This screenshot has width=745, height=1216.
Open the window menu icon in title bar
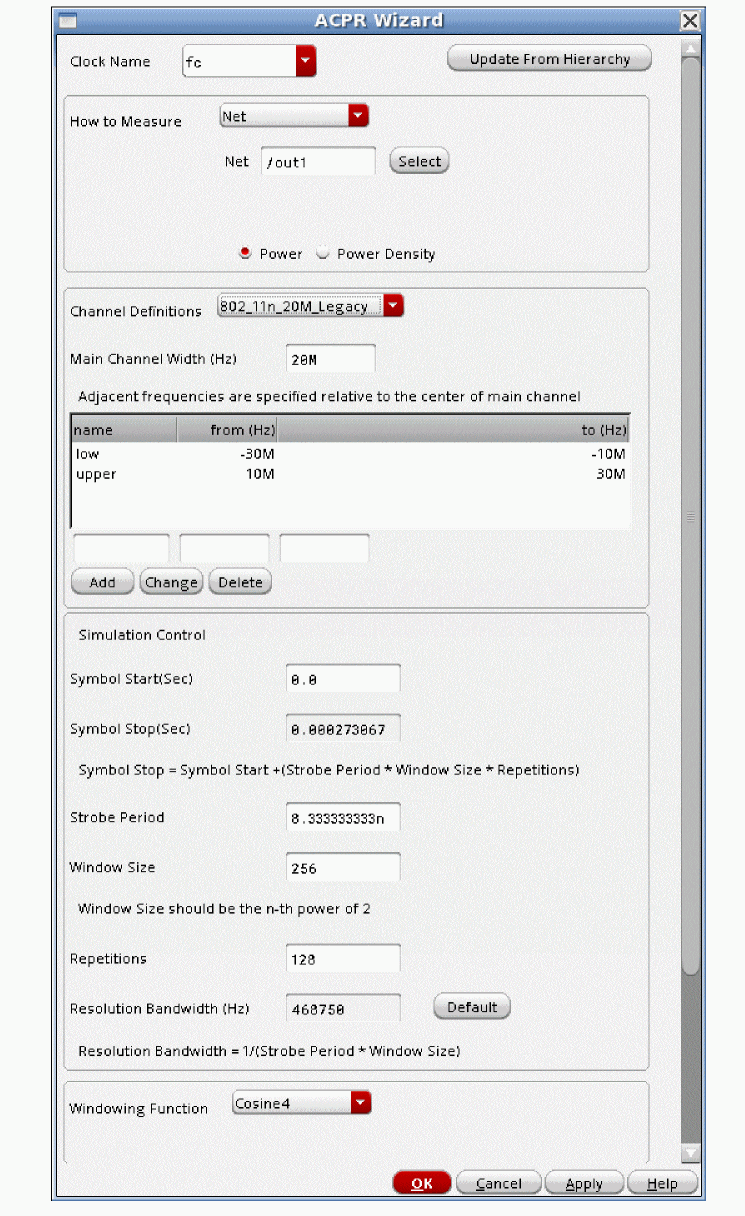coord(68,21)
